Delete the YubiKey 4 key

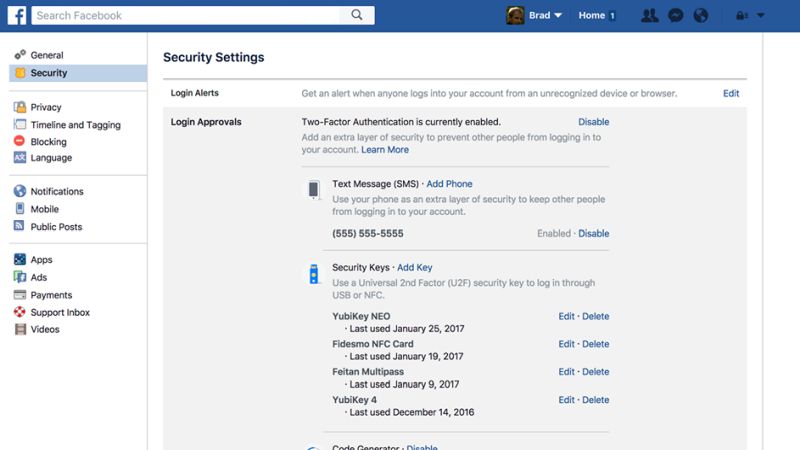(595, 400)
